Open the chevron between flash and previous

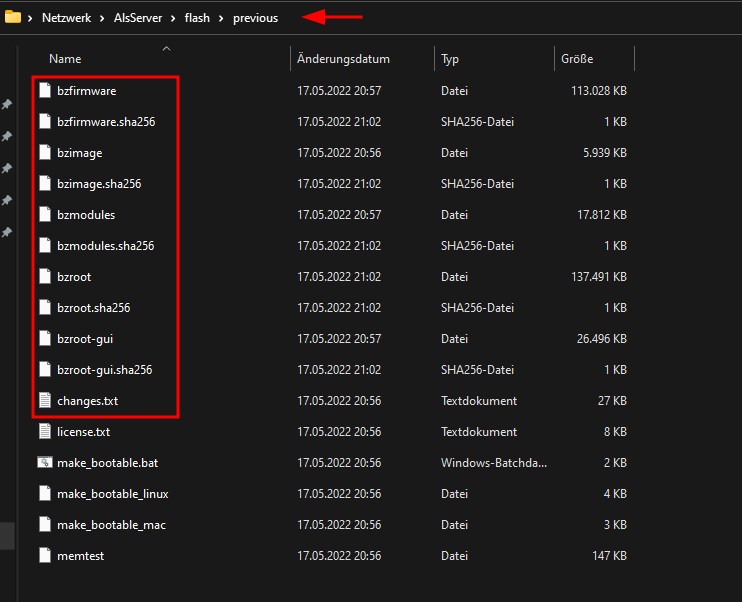tap(221, 18)
